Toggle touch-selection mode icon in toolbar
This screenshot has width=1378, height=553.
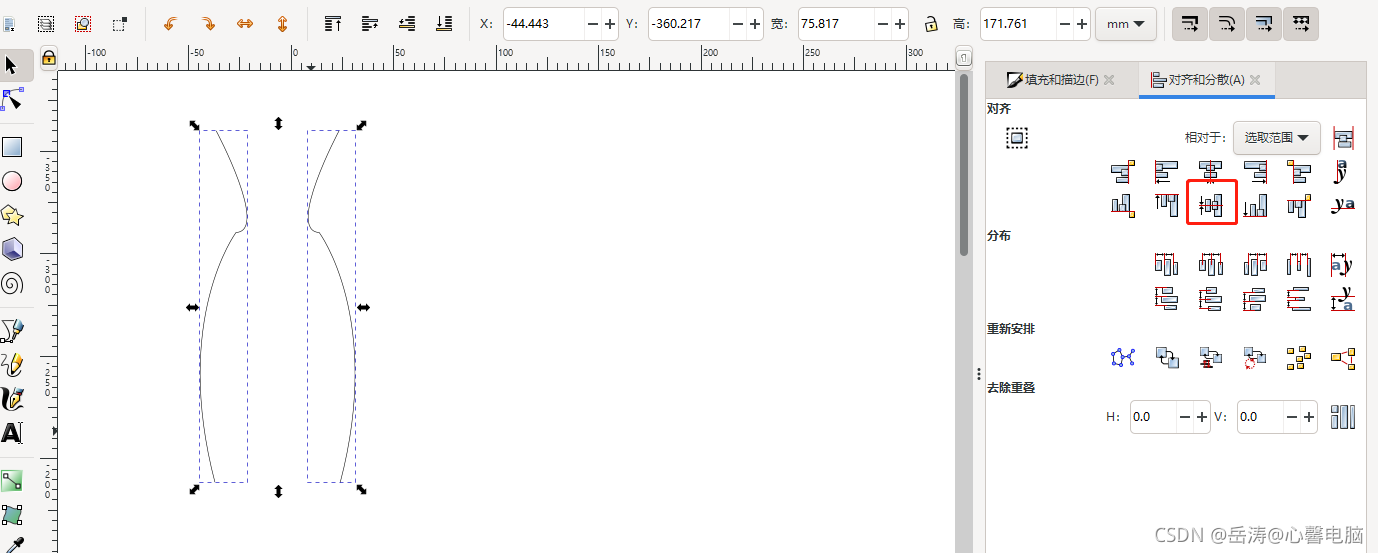click(120, 23)
